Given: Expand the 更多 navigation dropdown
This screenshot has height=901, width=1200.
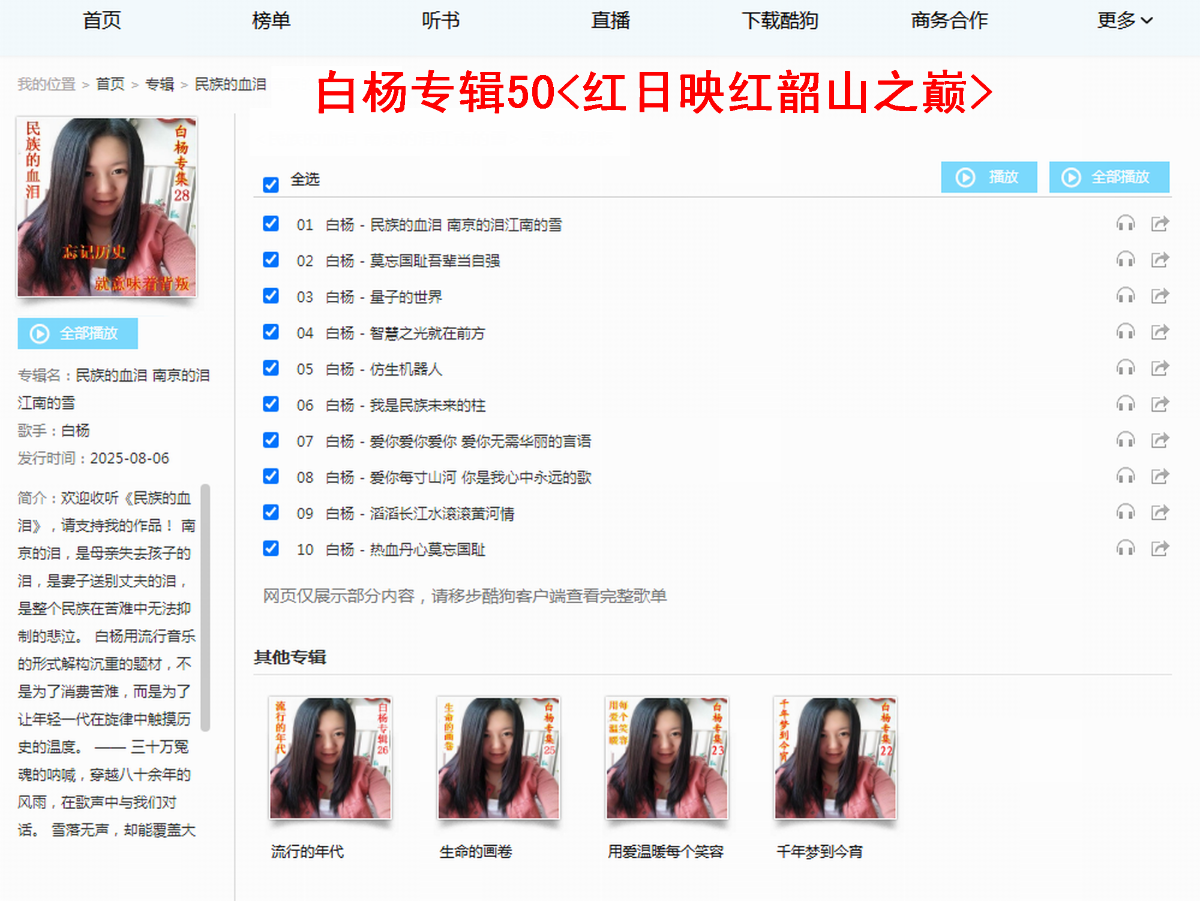Looking at the screenshot, I should (1125, 20).
